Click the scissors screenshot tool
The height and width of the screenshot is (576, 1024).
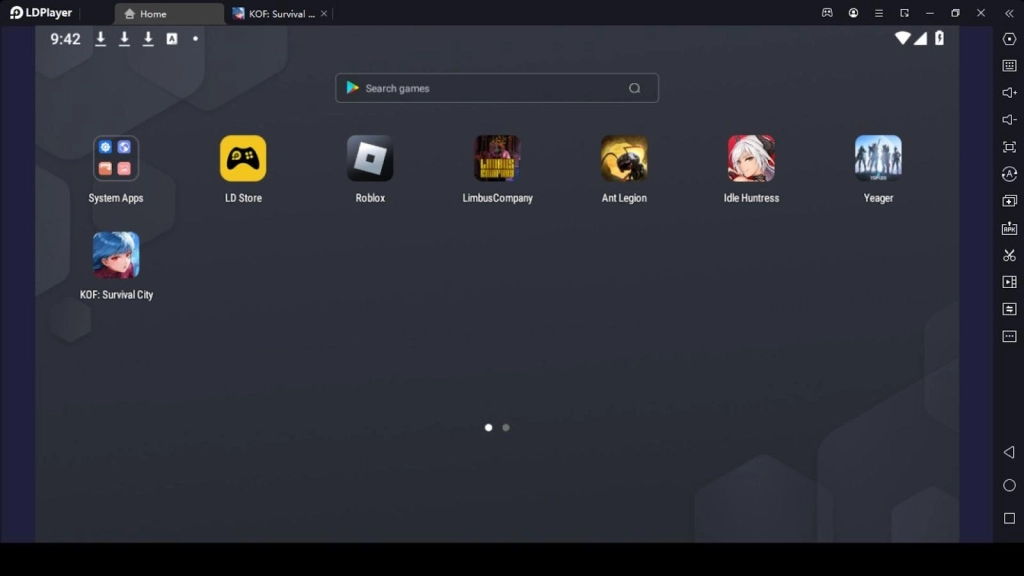coord(1009,255)
